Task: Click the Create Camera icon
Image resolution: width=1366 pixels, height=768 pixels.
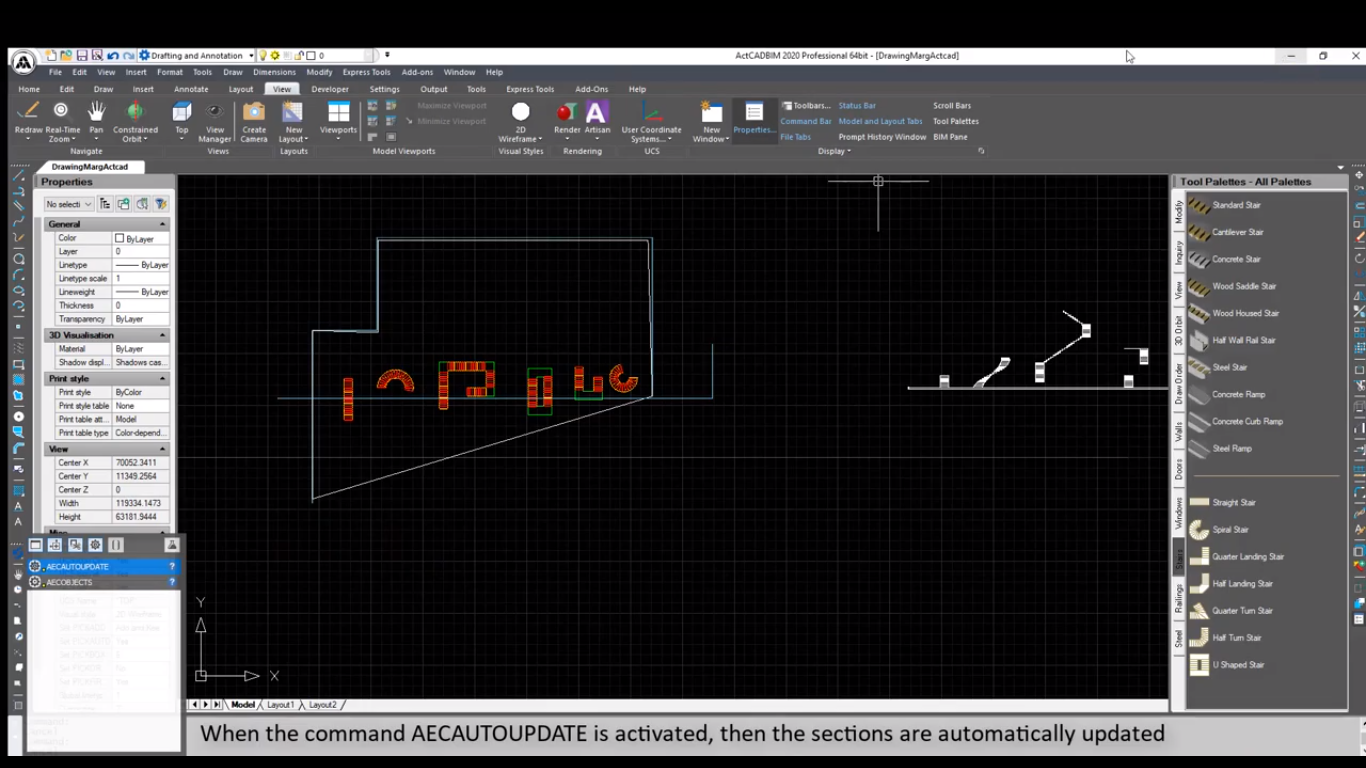Action: click(254, 110)
